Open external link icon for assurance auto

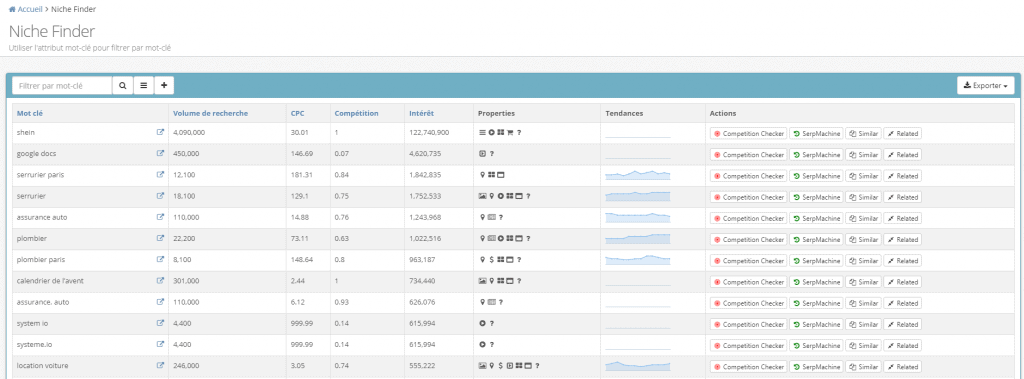(160, 217)
